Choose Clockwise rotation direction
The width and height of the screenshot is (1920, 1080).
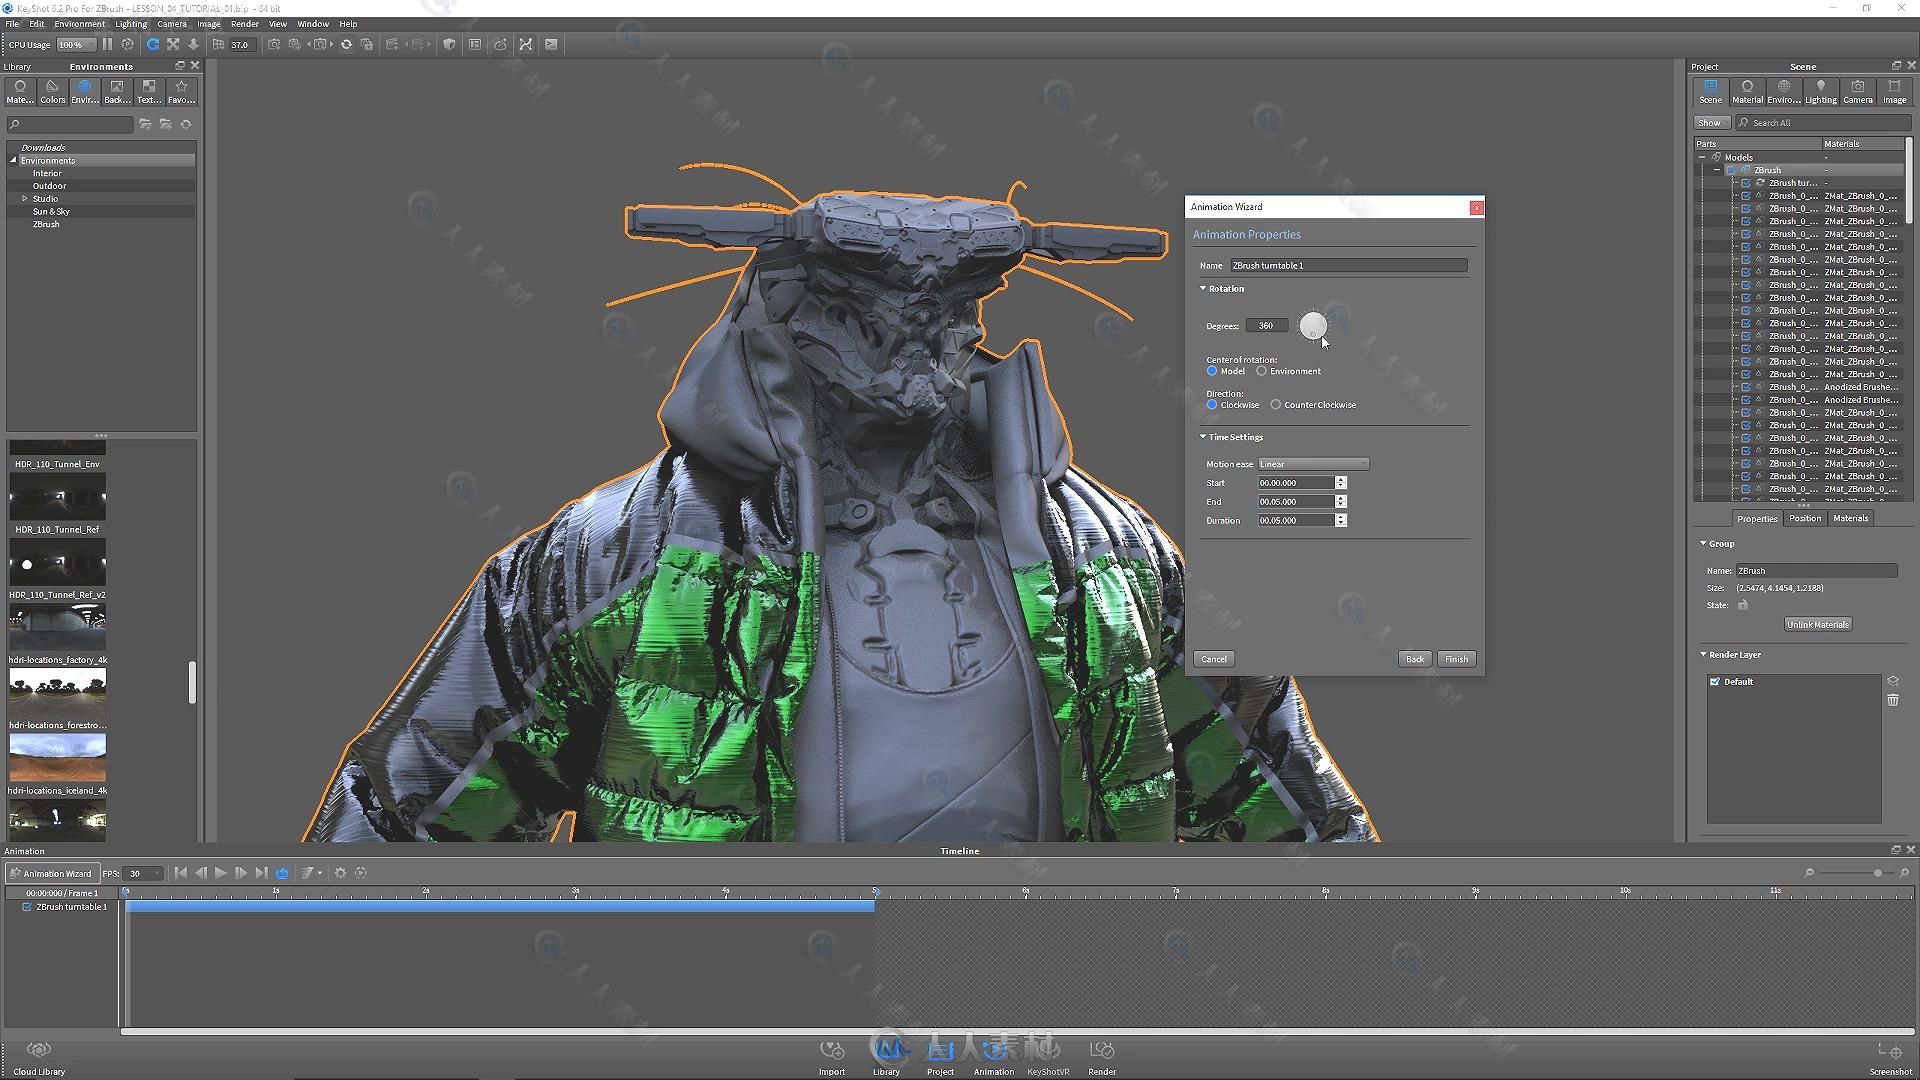click(x=1212, y=405)
